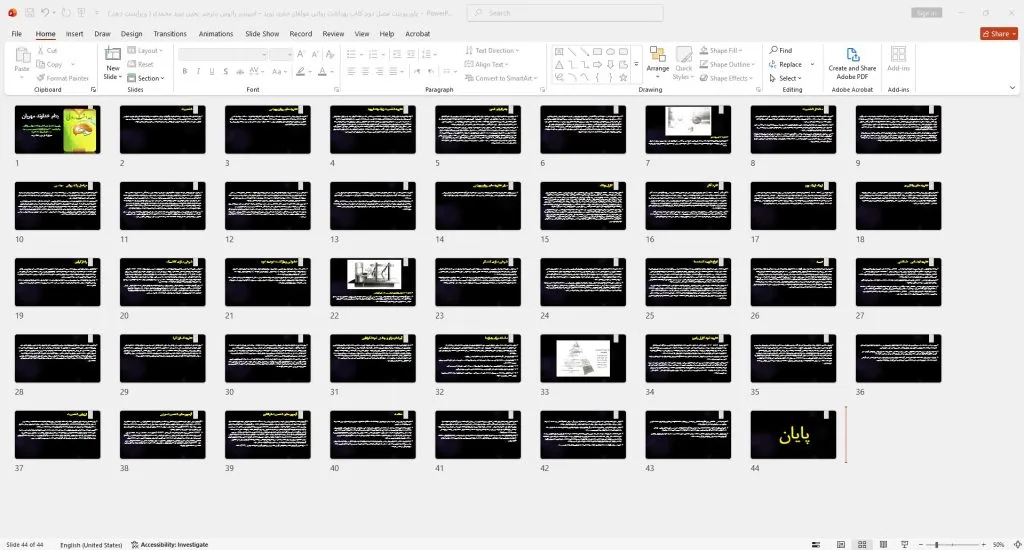
Task: Click the font color swatch button
Action: tap(323, 71)
